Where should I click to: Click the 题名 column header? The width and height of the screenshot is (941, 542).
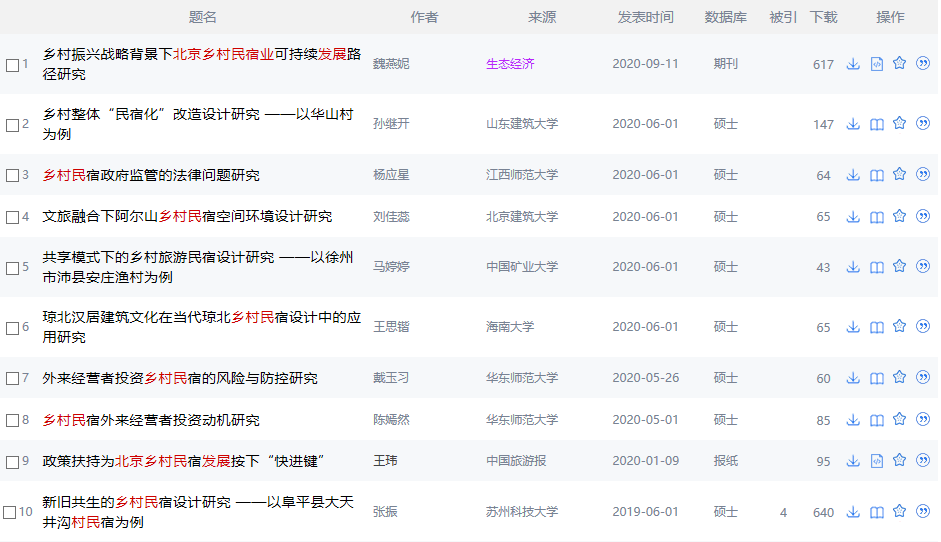coord(202,17)
